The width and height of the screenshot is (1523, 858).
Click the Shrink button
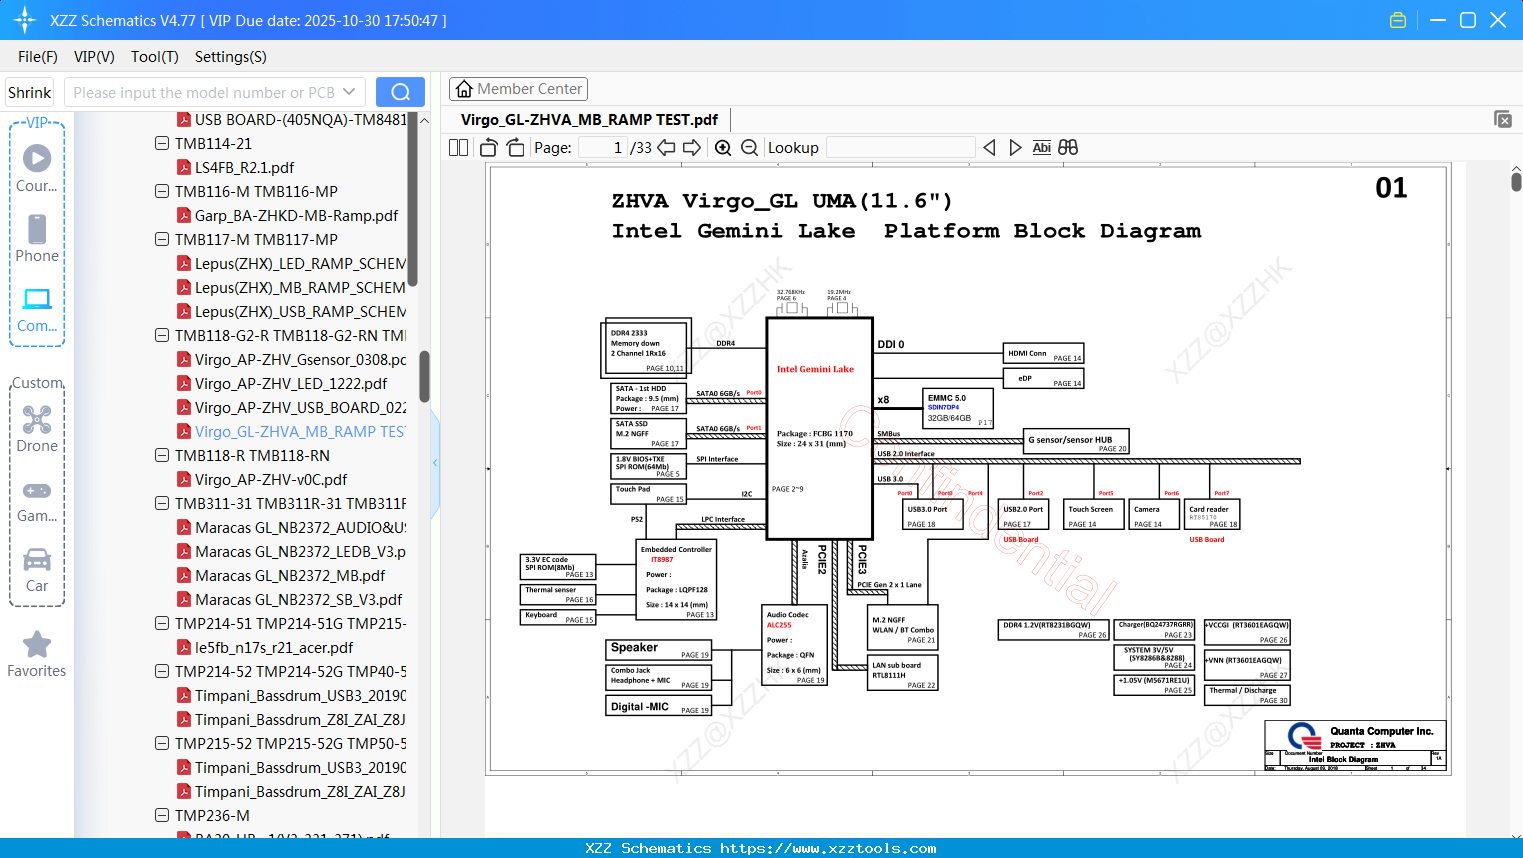[x=30, y=92]
